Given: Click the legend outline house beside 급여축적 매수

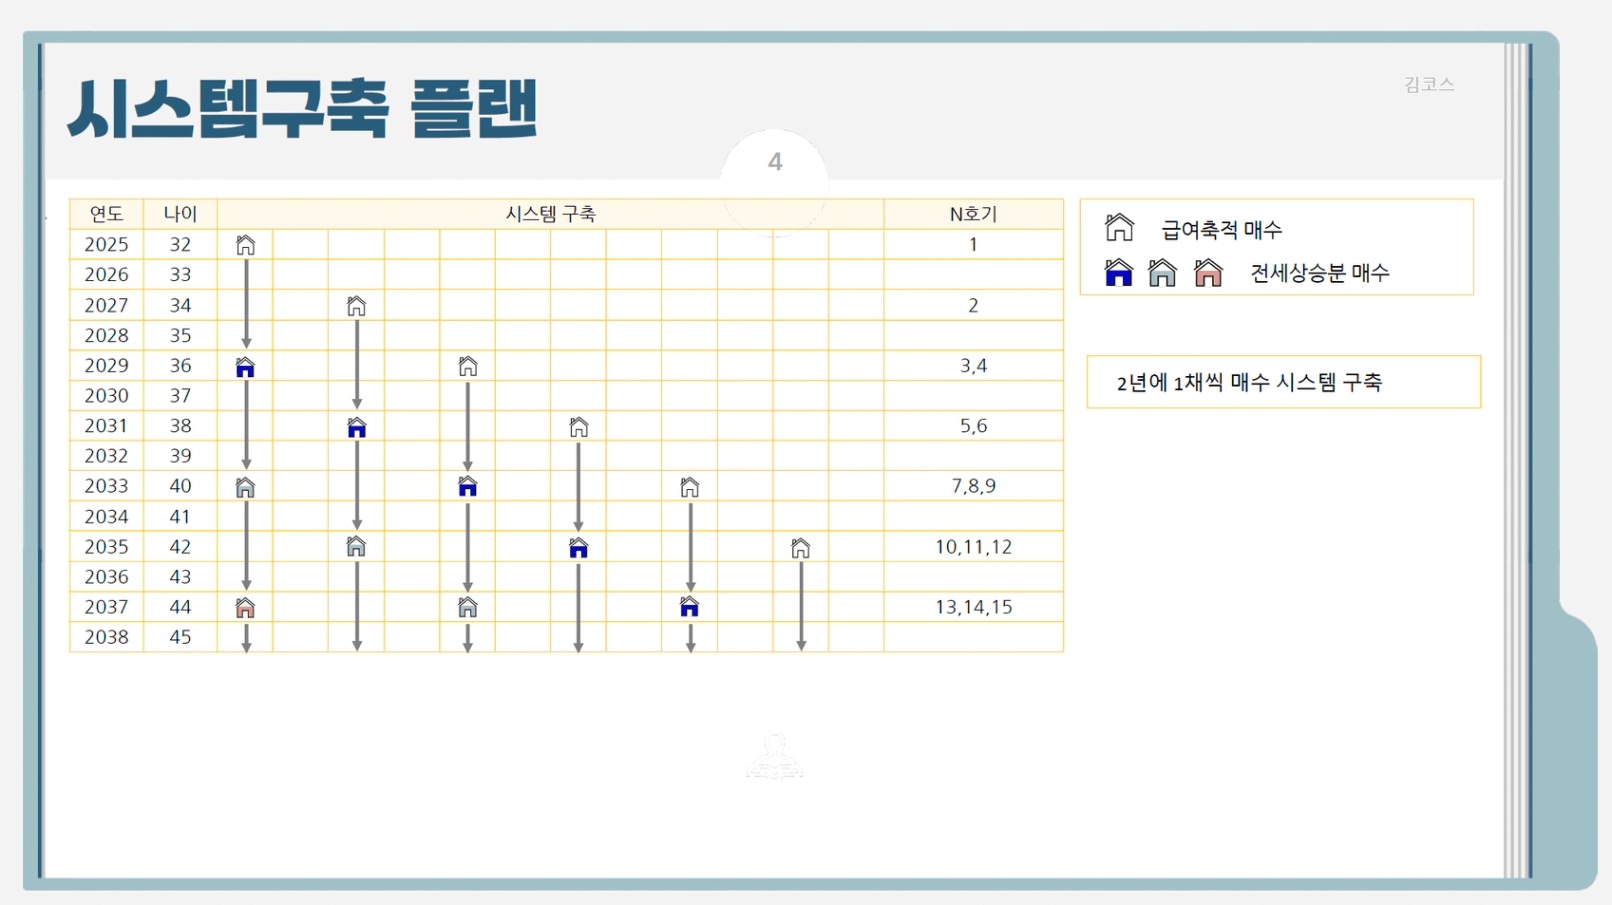Looking at the screenshot, I should 1119,227.
